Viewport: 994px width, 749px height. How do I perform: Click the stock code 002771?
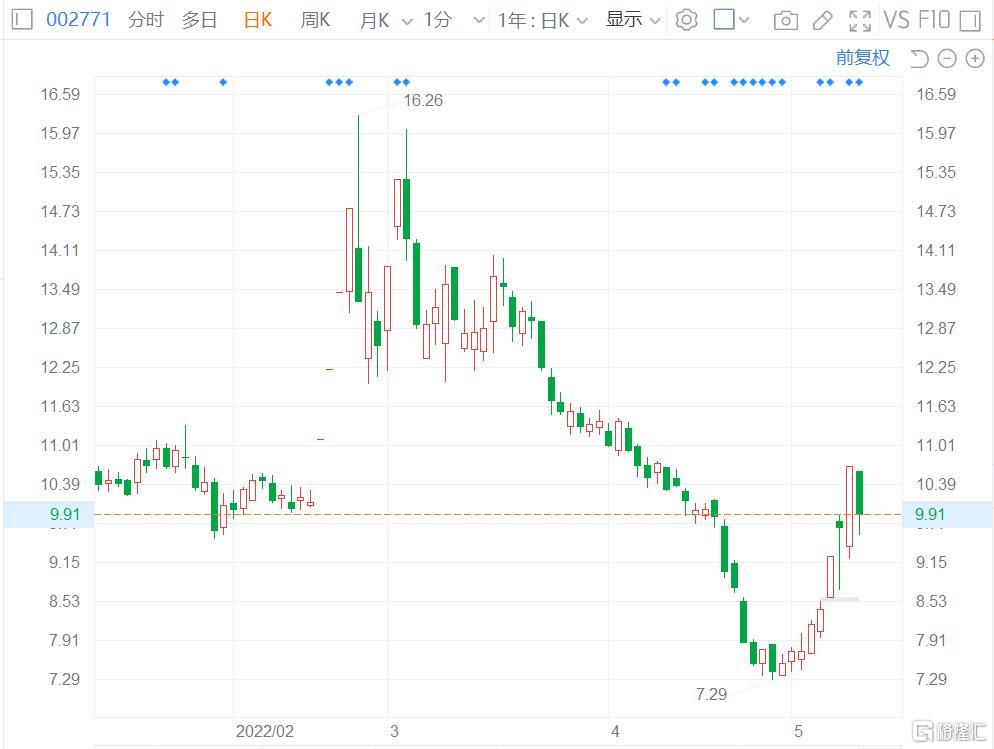tap(78, 20)
